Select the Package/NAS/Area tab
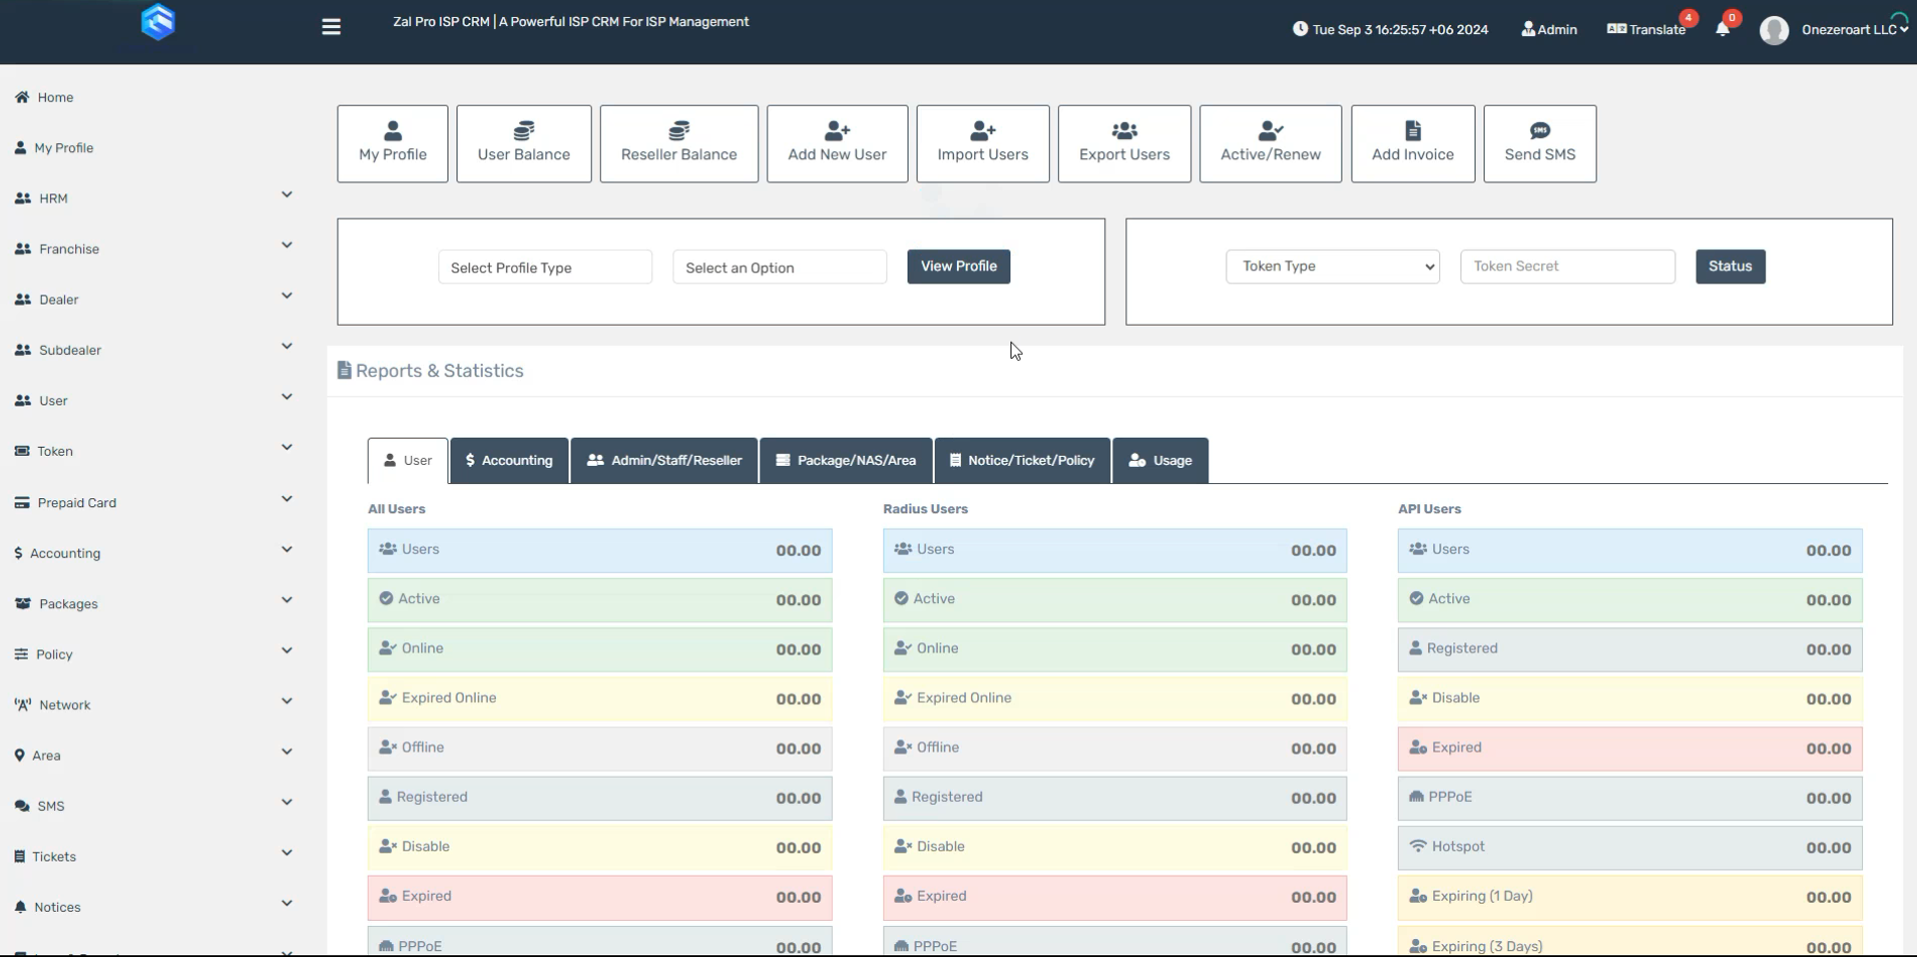Image resolution: width=1917 pixels, height=957 pixels. (x=846, y=461)
